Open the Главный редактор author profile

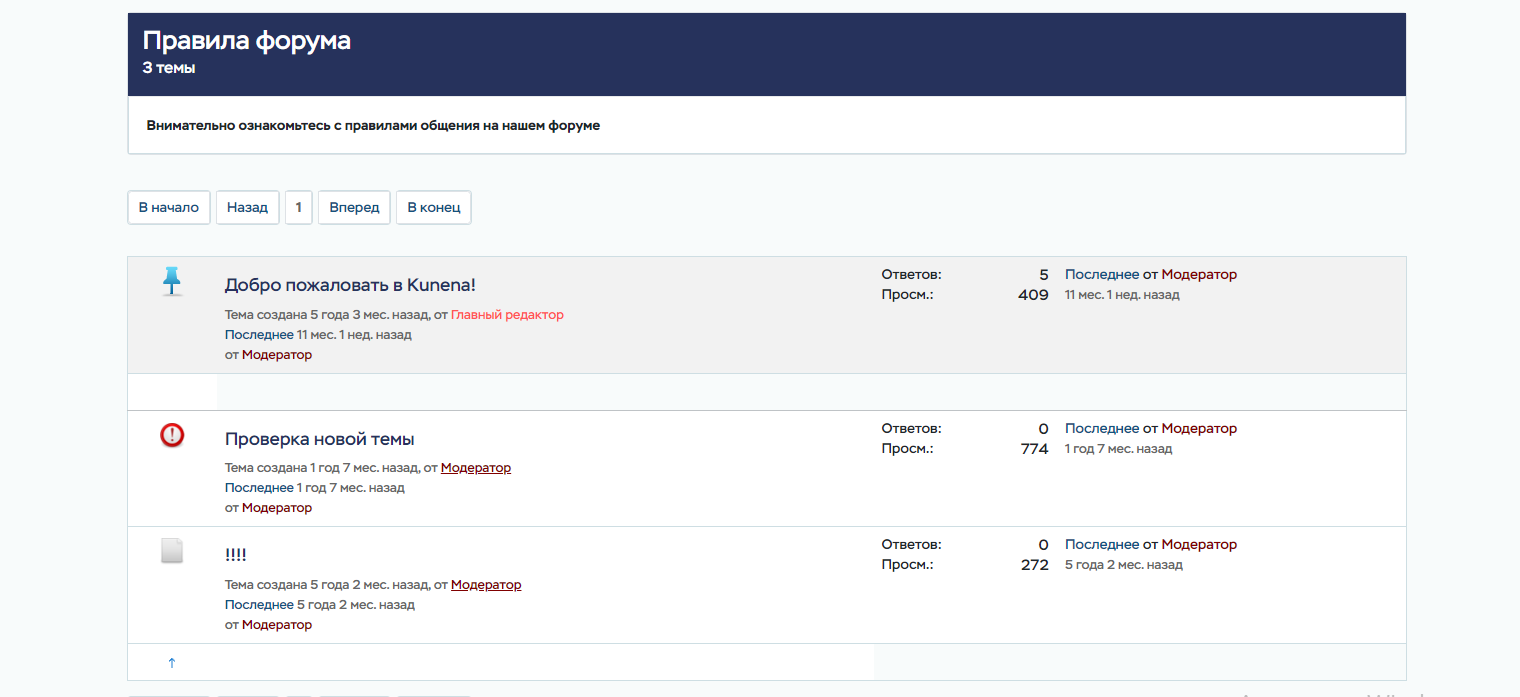507,315
